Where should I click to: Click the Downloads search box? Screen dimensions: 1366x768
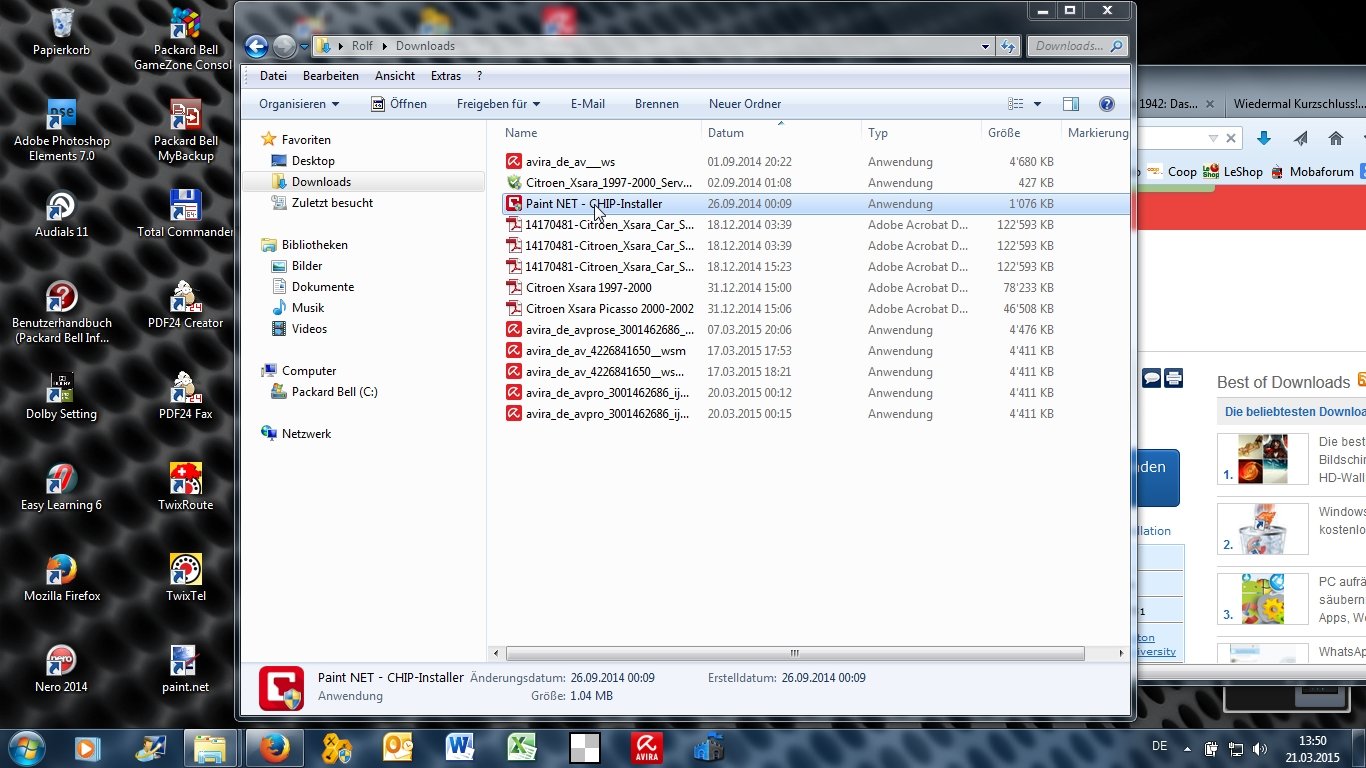click(1077, 46)
